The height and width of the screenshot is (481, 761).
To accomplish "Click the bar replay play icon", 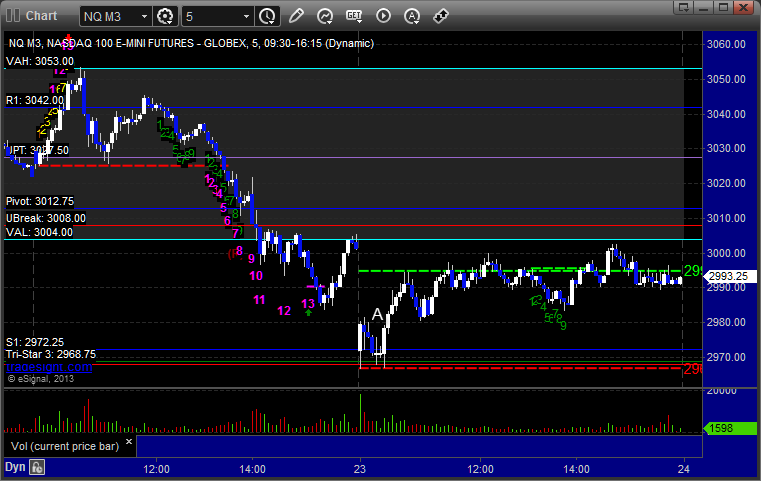I will 383,16.
